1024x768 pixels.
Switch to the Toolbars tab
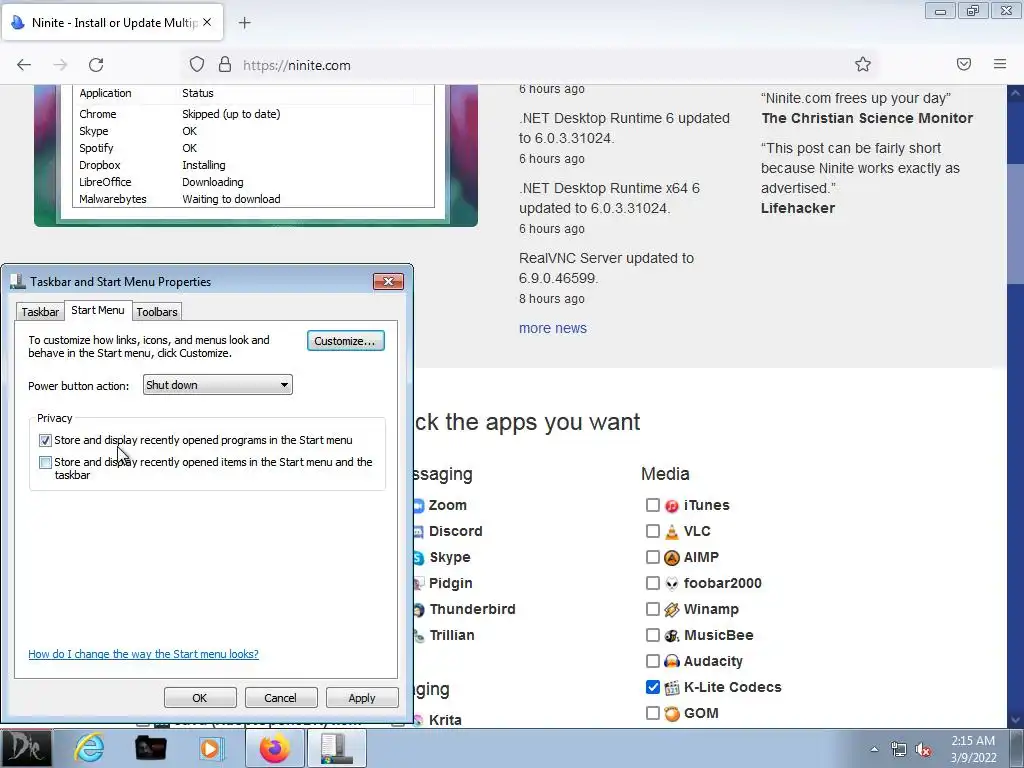pyautogui.click(x=157, y=312)
